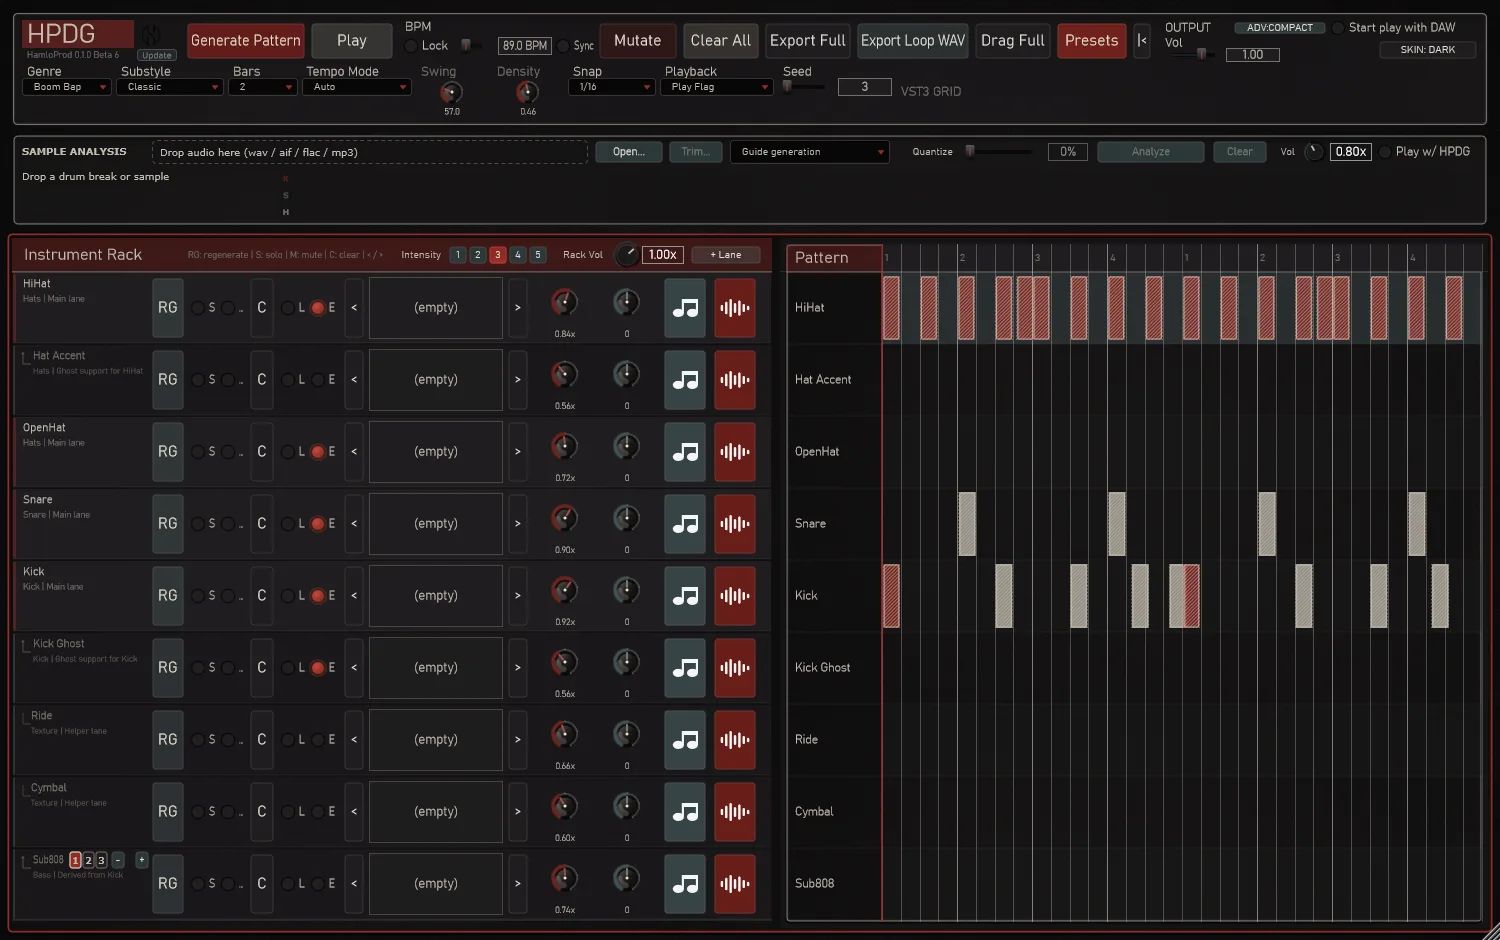Click the waveform icon in Hat Accent row
This screenshot has height=940, width=1500.
click(x=735, y=380)
